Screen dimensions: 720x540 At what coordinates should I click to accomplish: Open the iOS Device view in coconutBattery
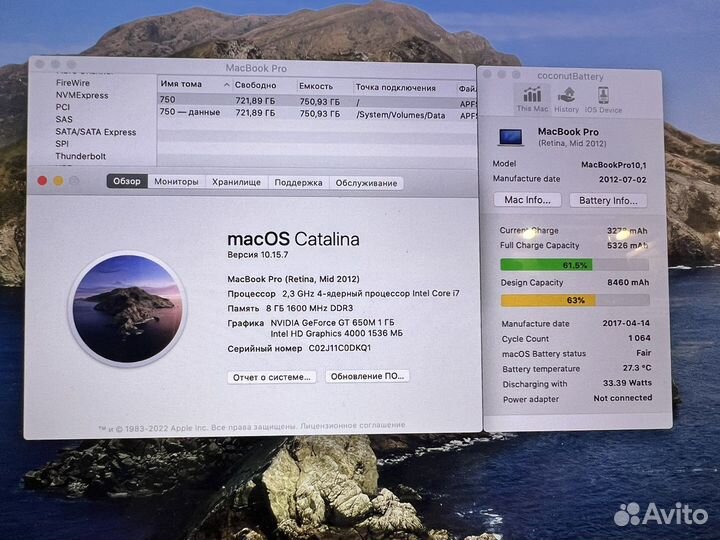(603, 100)
